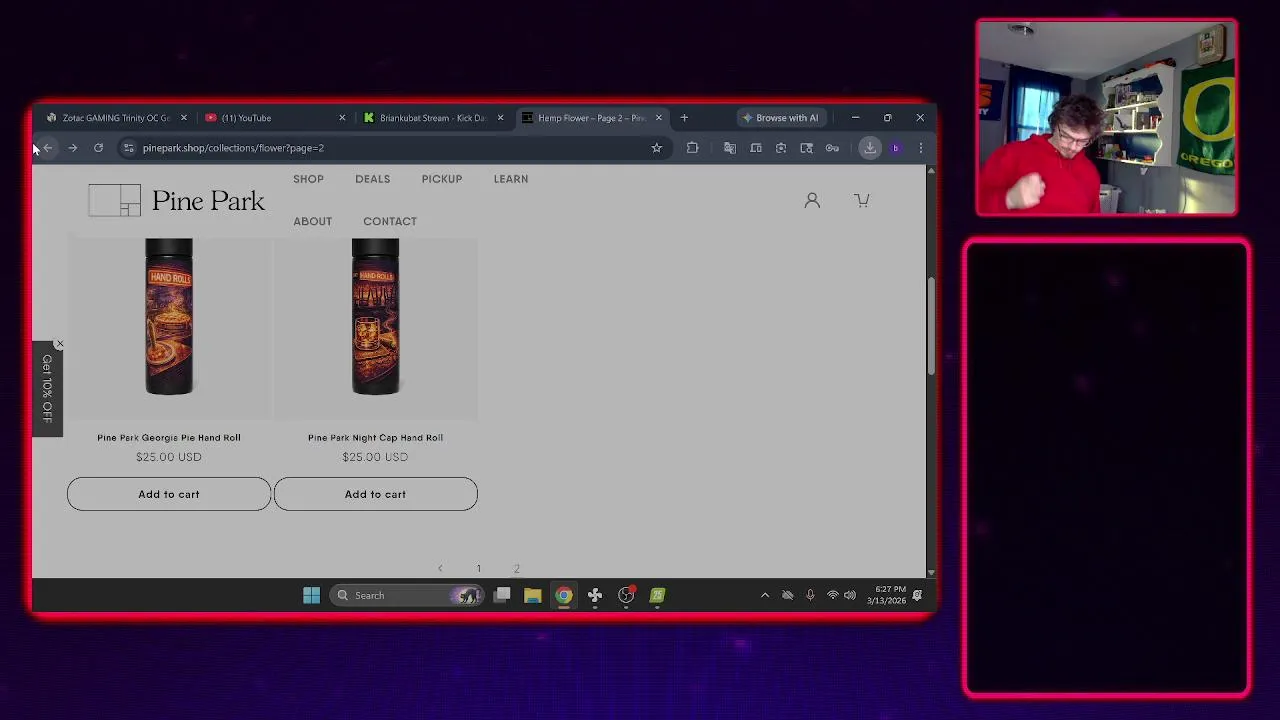
Task: Reload the Pine Park page
Action: pyautogui.click(x=98, y=148)
